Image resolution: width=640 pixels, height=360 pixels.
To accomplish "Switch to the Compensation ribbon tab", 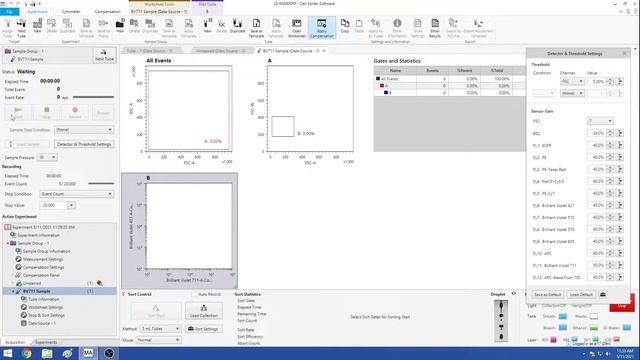I will point(107,12).
